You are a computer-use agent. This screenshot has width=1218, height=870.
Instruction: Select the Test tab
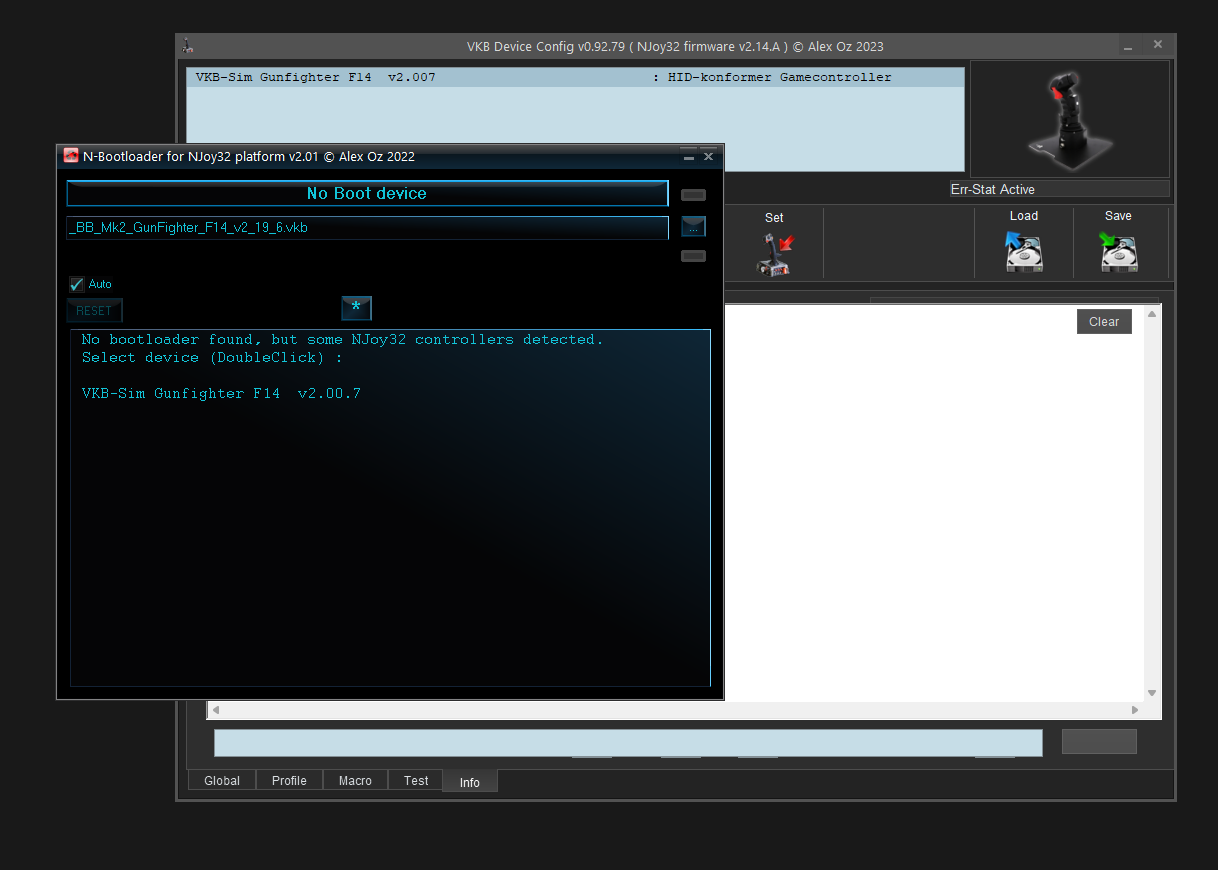pyautogui.click(x=416, y=781)
